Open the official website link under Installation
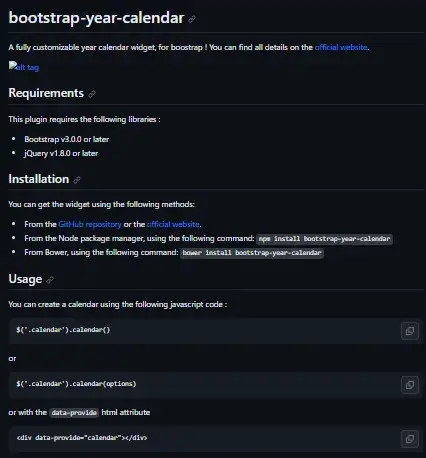Image resolution: width=426 pixels, height=458 pixels. 173,224
